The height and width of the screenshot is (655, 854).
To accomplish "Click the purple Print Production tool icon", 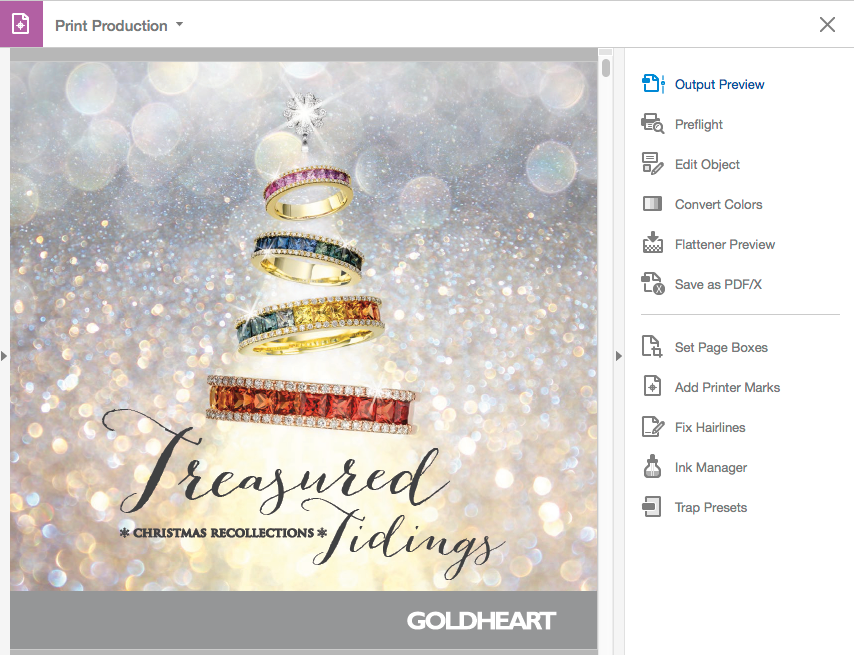I will coord(21,24).
